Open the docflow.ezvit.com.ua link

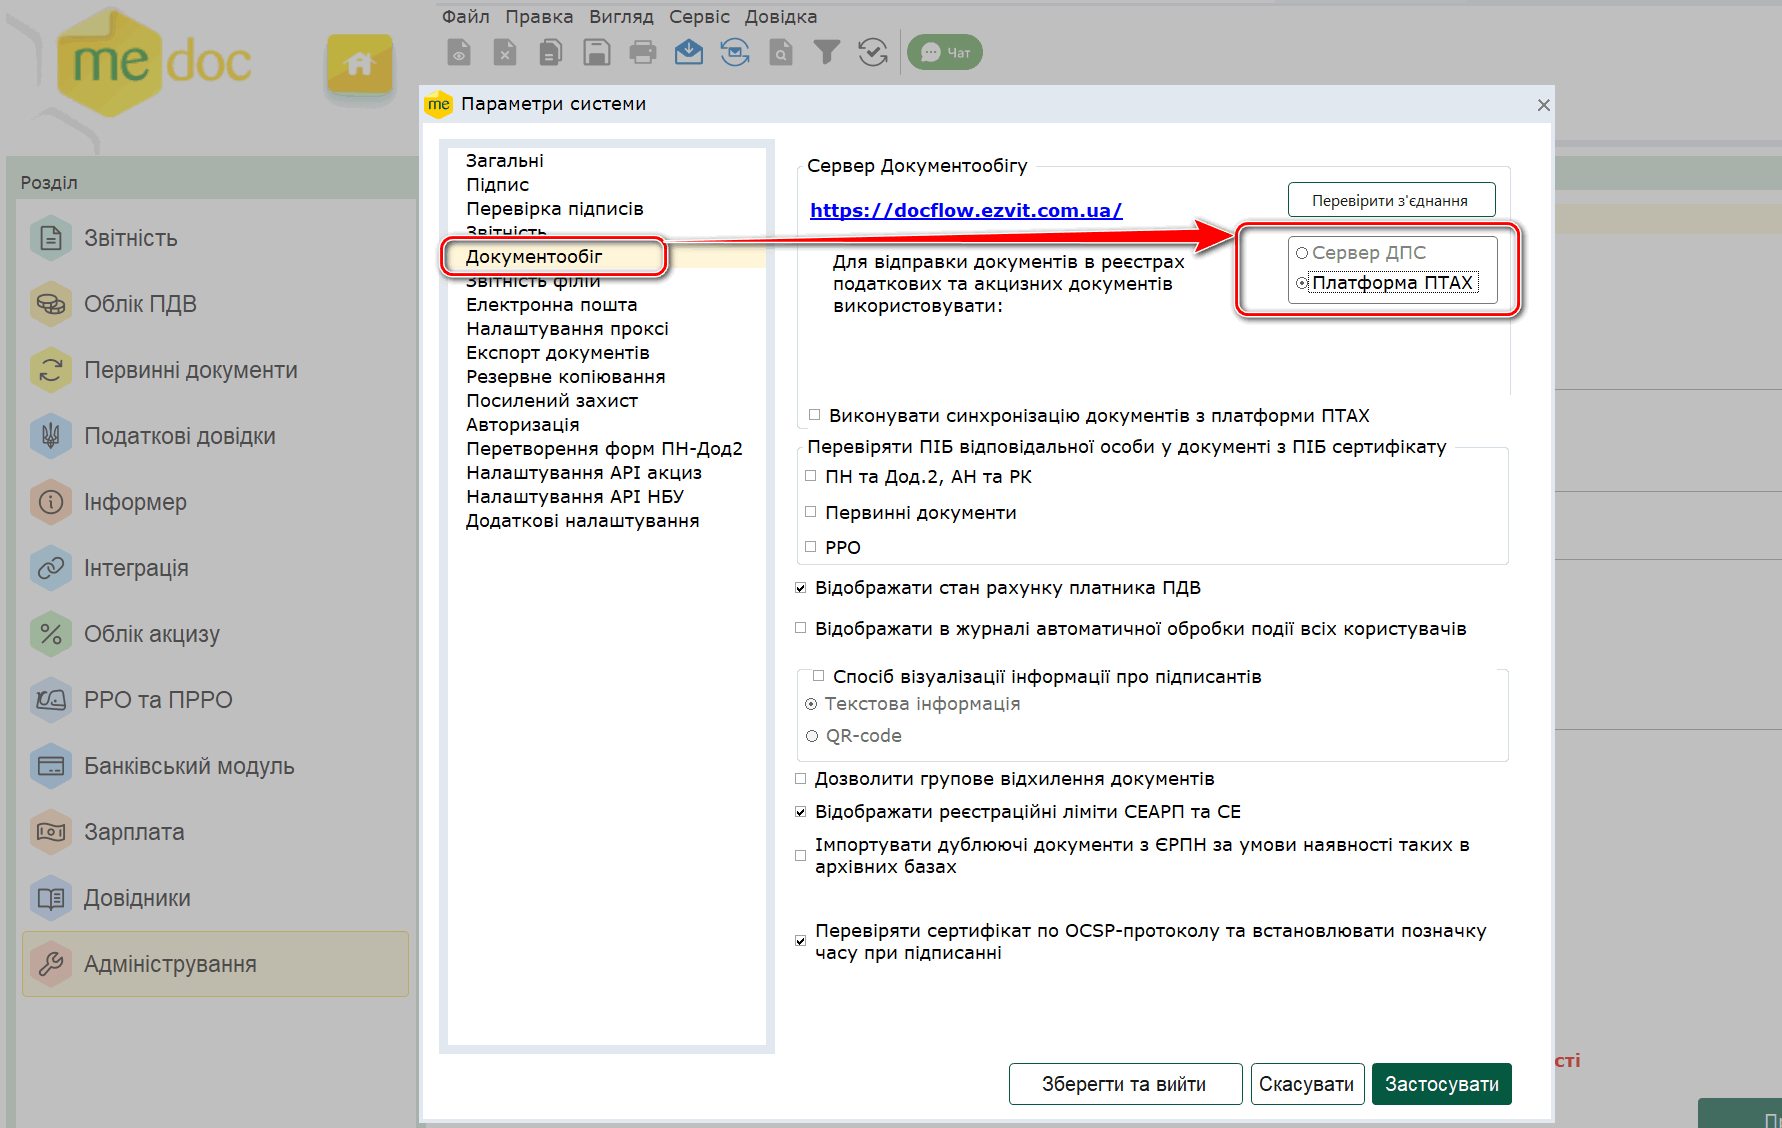(965, 210)
